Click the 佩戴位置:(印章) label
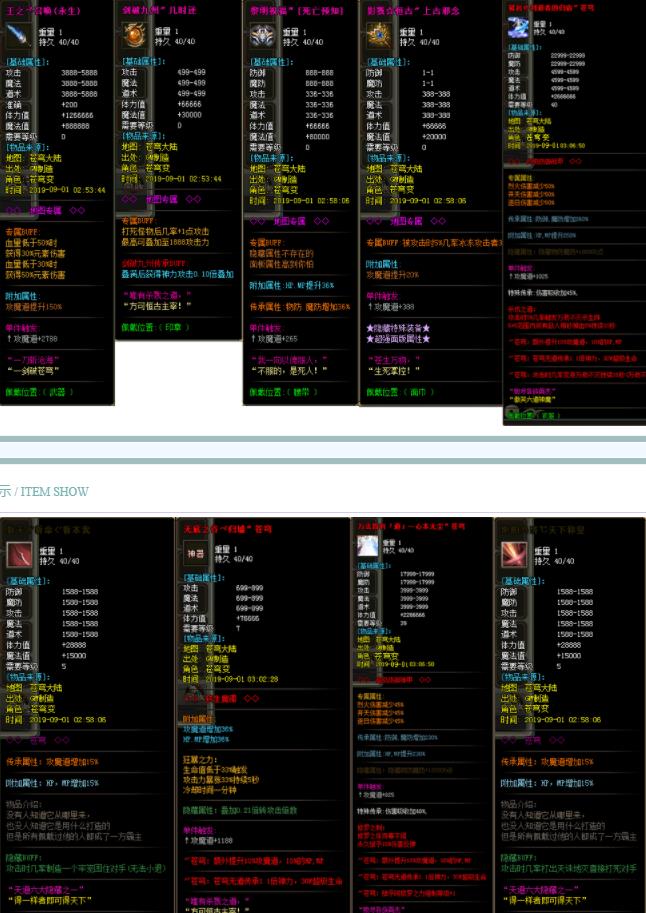Screen dimensions: 646x913 156,326
